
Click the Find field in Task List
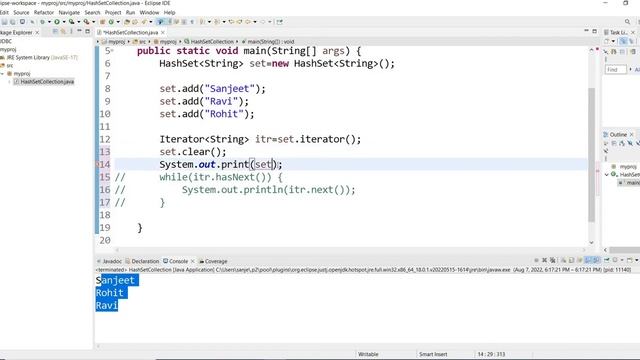pyautogui.click(x=616, y=70)
